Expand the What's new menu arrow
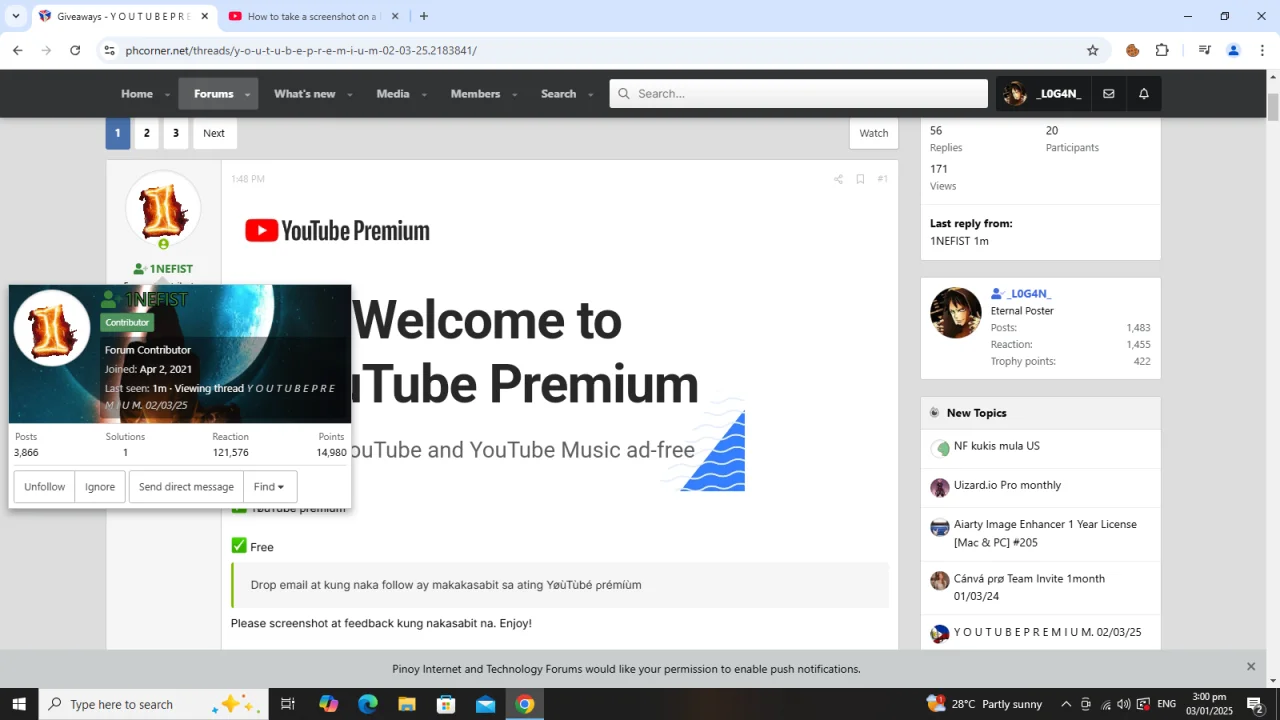The width and height of the screenshot is (1280, 720). click(350, 95)
